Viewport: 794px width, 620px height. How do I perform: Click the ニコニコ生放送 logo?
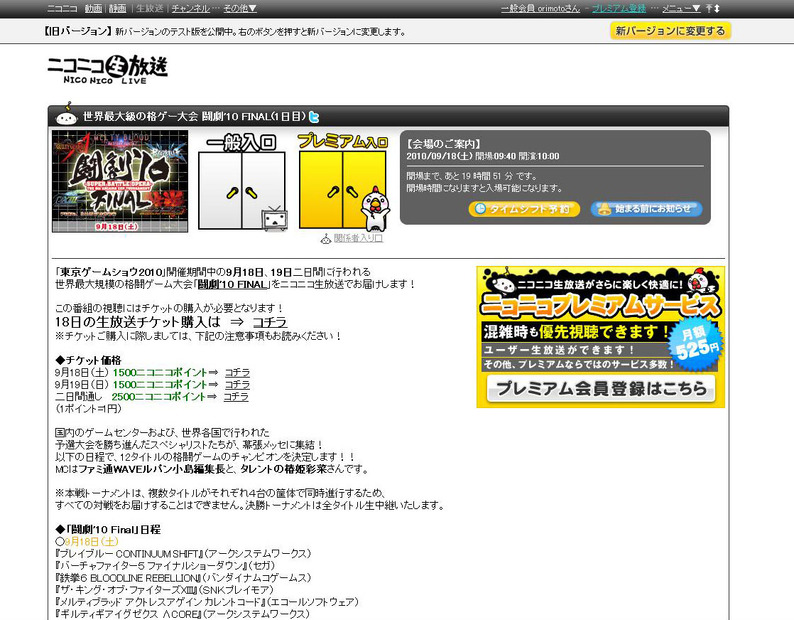pyautogui.click(x=107, y=69)
